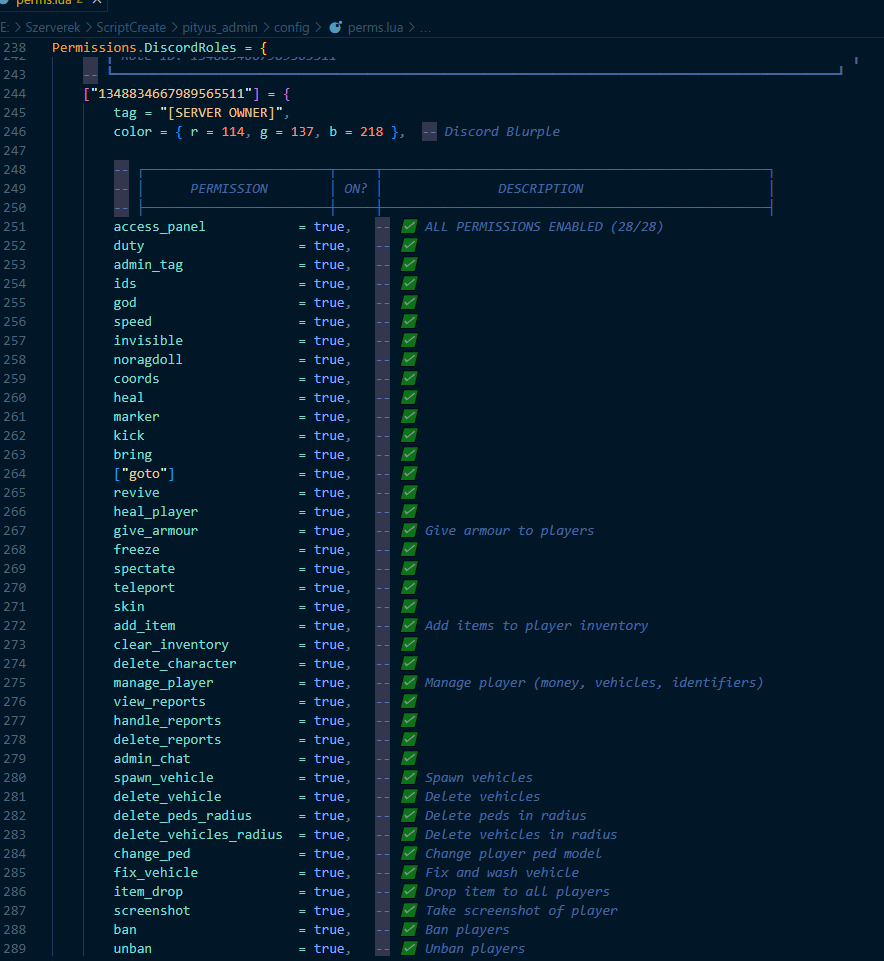Click green checkmark on add_item line
Screen dimensions: 884x961
(409, 626)
